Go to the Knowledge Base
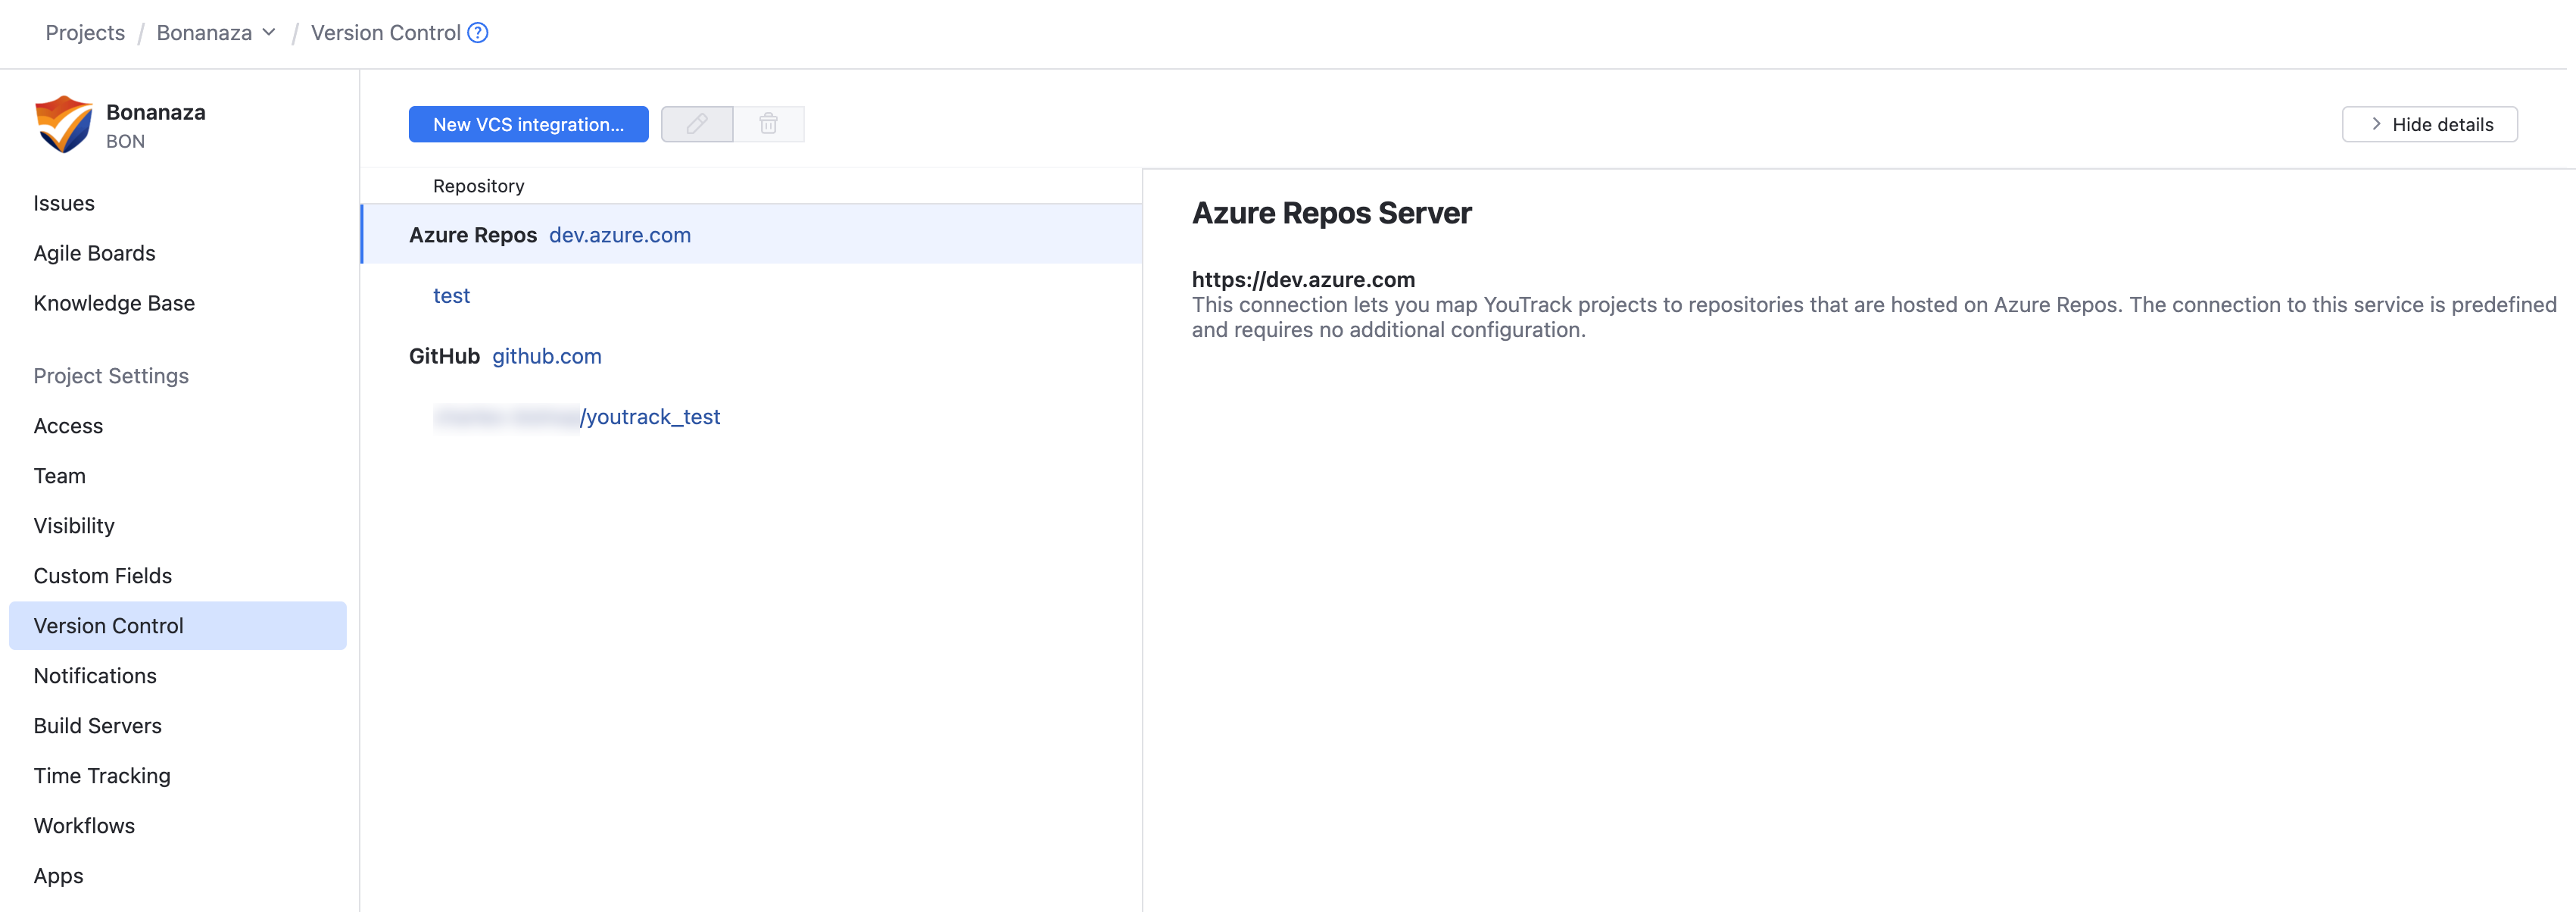 114,303
